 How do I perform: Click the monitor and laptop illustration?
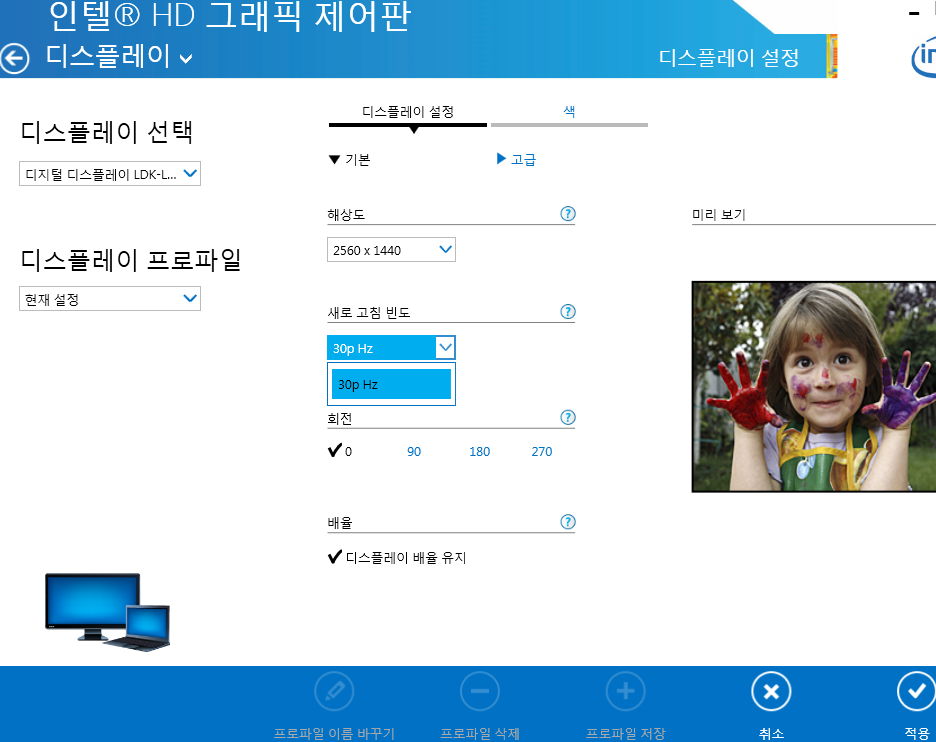click(107, 612)
